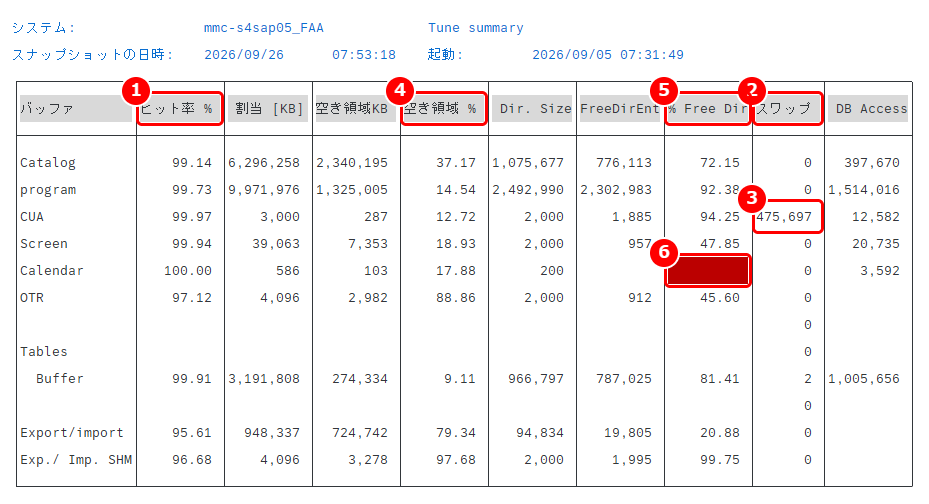The width and height of the screenshot is (929, 504).
Task: Click the スナップショットの日時: label
Action: click(92, 54)
